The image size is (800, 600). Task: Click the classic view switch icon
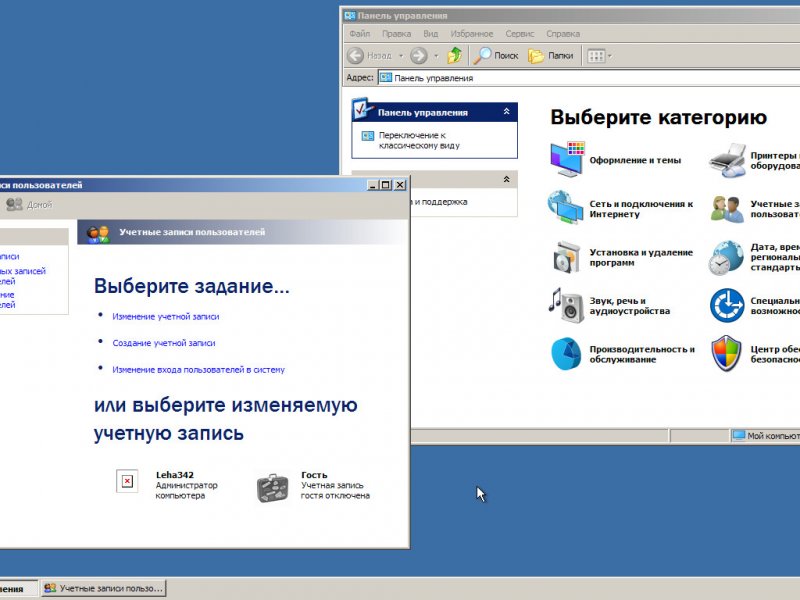pyautogui.click(x=367, y=136)
